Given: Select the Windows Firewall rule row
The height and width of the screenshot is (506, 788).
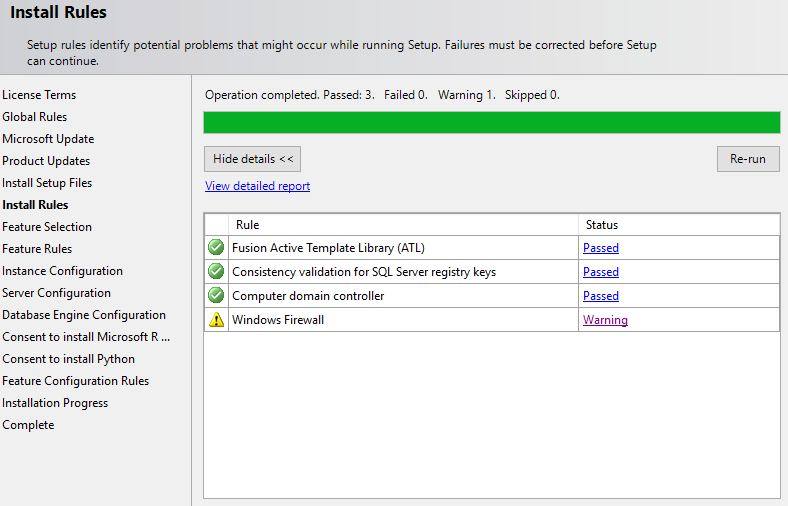Looking at the screenshot, I should tap(492, 320).
